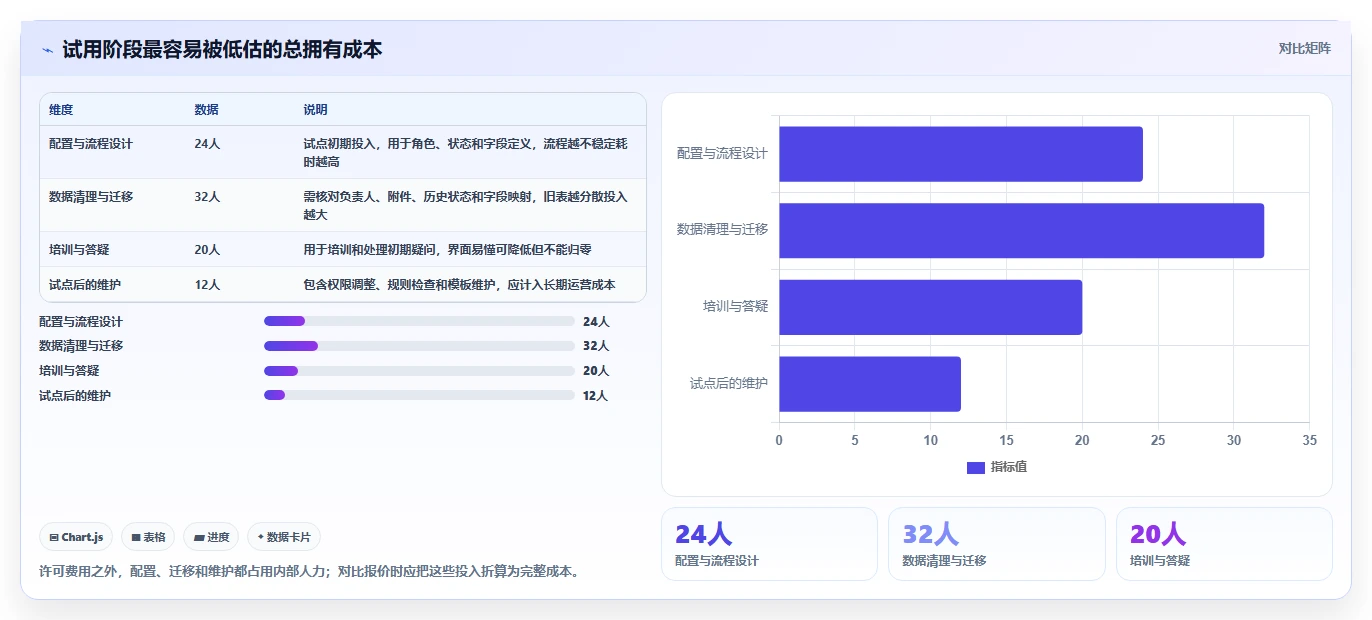Click the 表格 tag icon
1372x620 pixels.
pos(136,537)
